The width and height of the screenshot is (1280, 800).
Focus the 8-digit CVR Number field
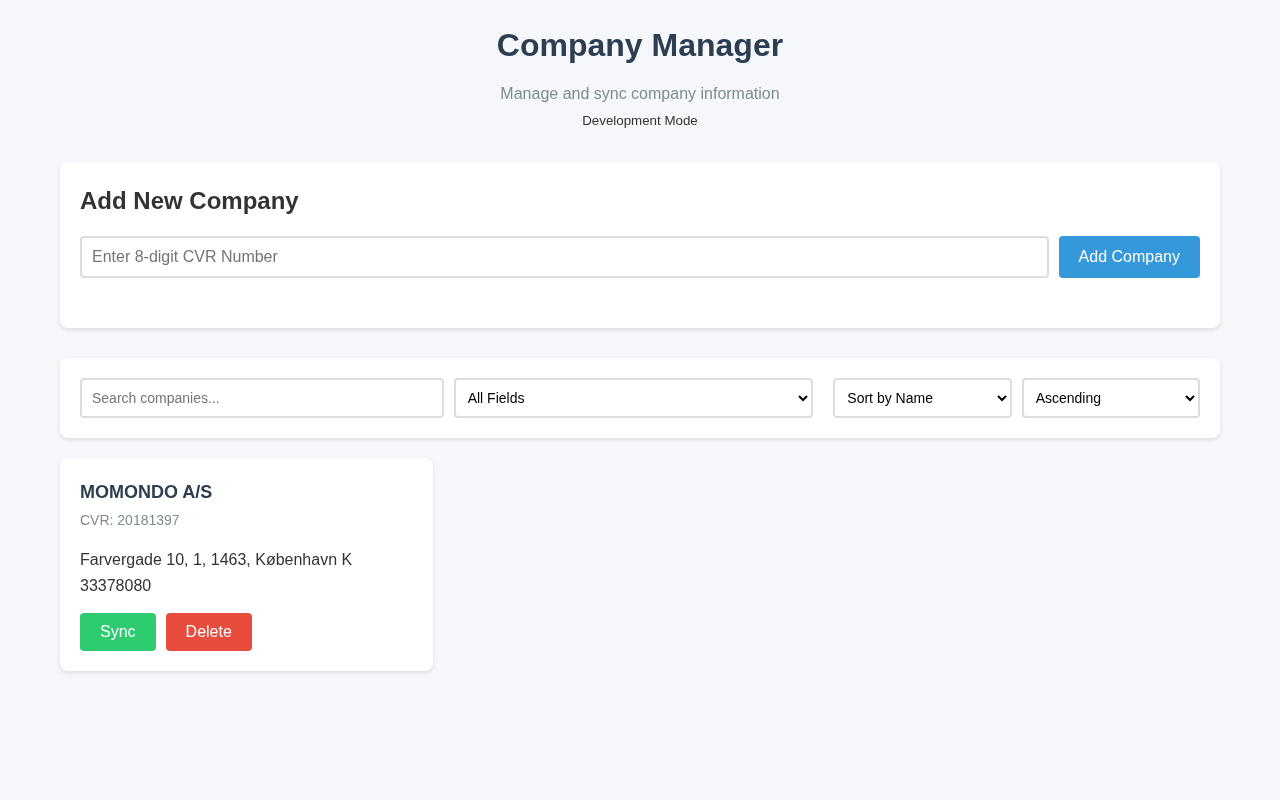(564, 257)
